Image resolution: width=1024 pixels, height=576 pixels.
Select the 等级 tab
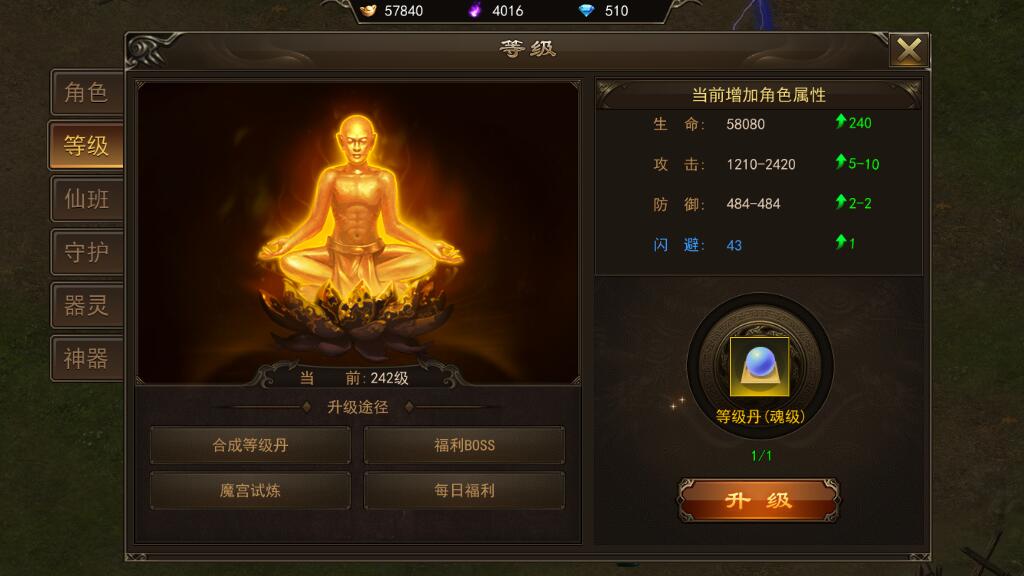[86, 146]
